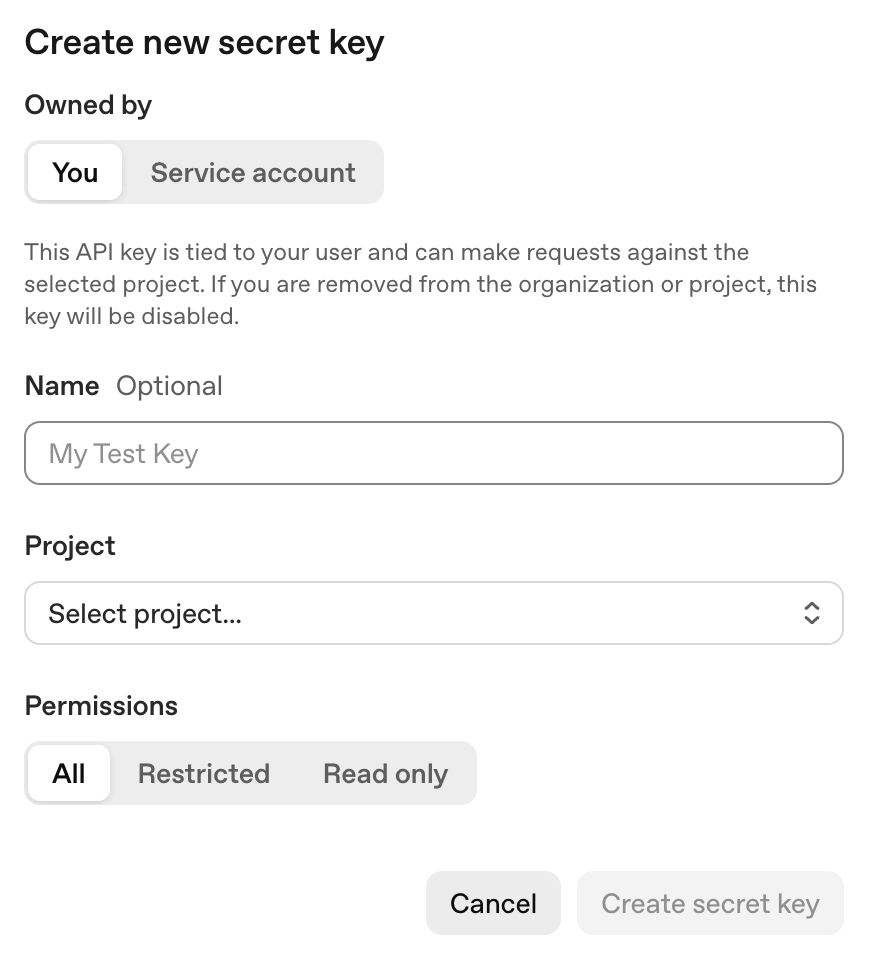Click the "Permissions" section label

tap(101, 706)
